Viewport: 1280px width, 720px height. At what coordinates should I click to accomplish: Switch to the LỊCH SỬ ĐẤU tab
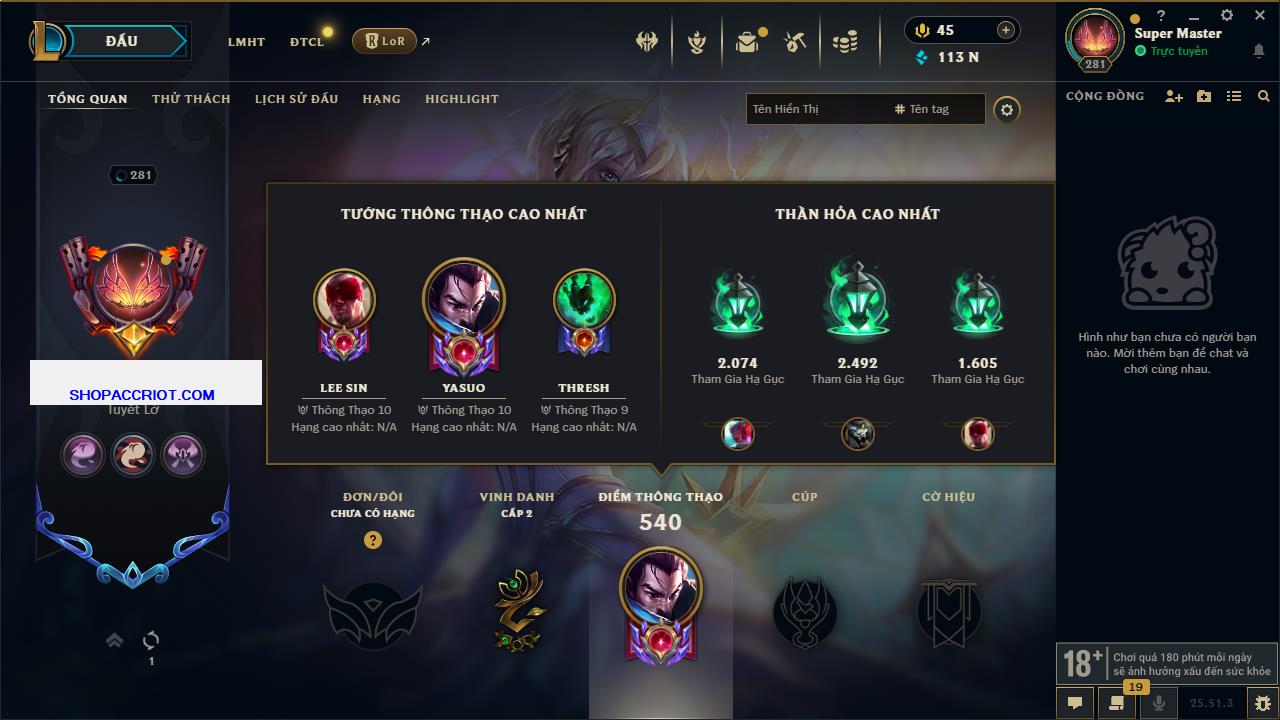coord(296,99)
